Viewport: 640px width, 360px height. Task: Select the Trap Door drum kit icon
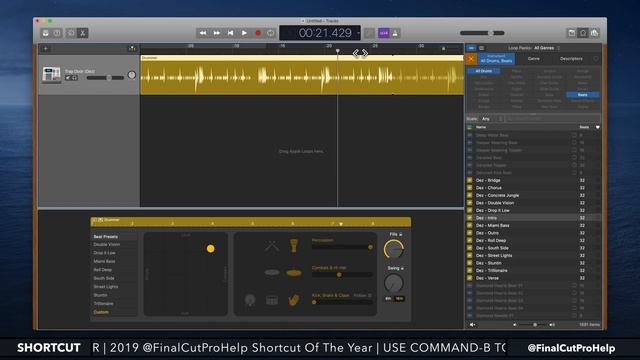pos(51,74)
